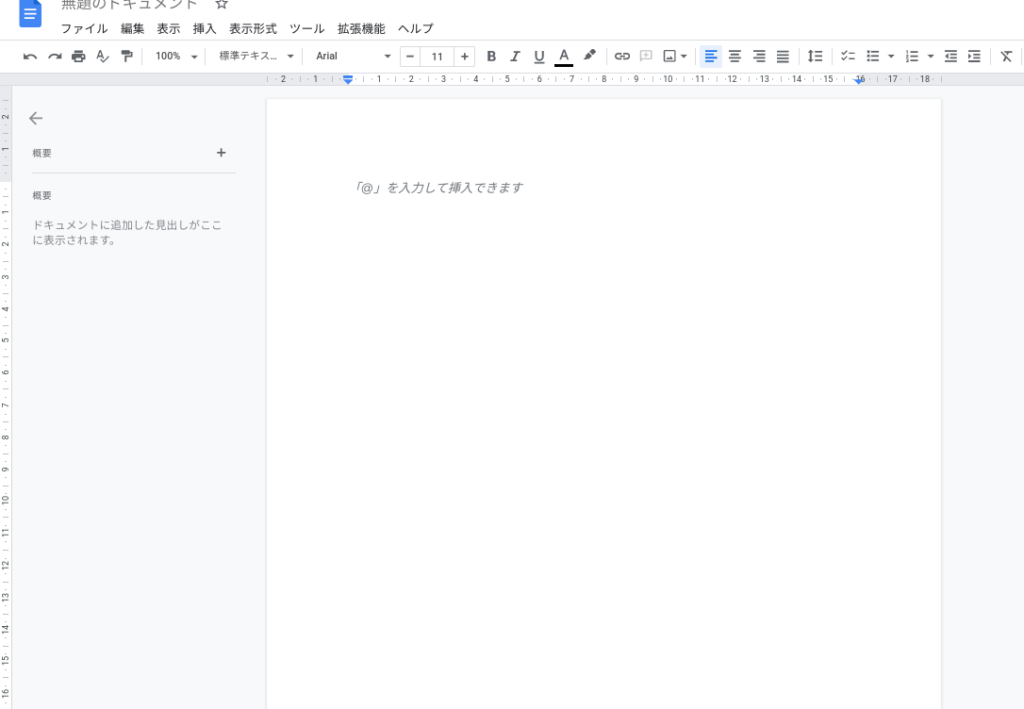
Task: Click the print icon
Action: click(78, 56)
